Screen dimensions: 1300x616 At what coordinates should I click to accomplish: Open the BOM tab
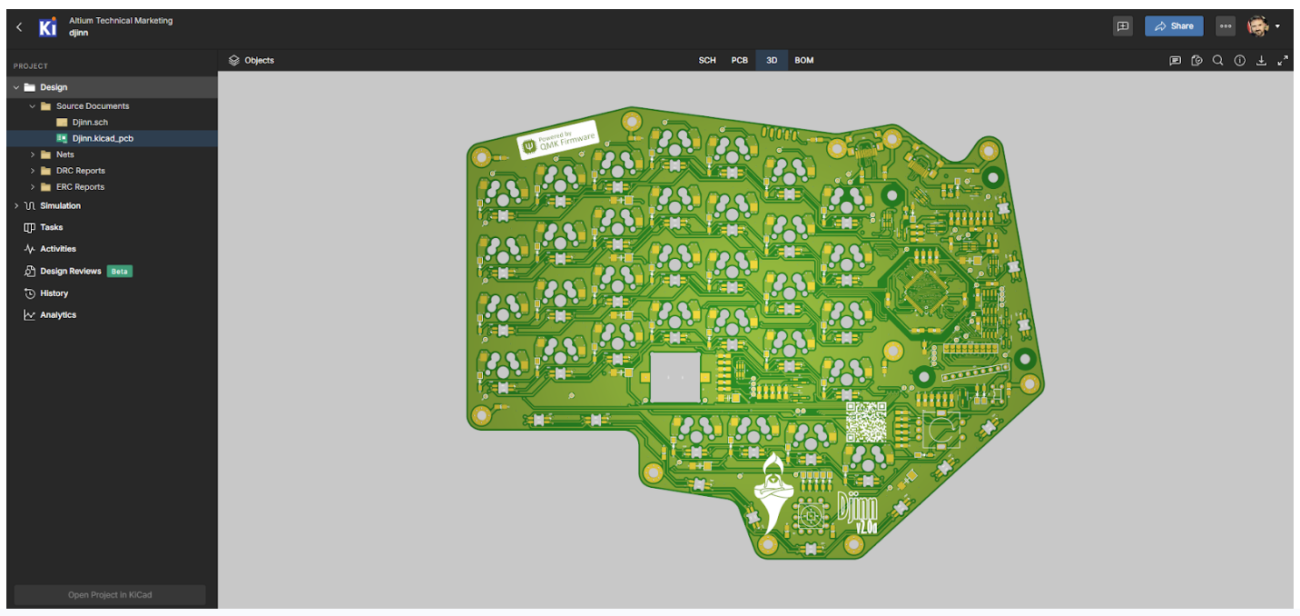pos(803,60)
